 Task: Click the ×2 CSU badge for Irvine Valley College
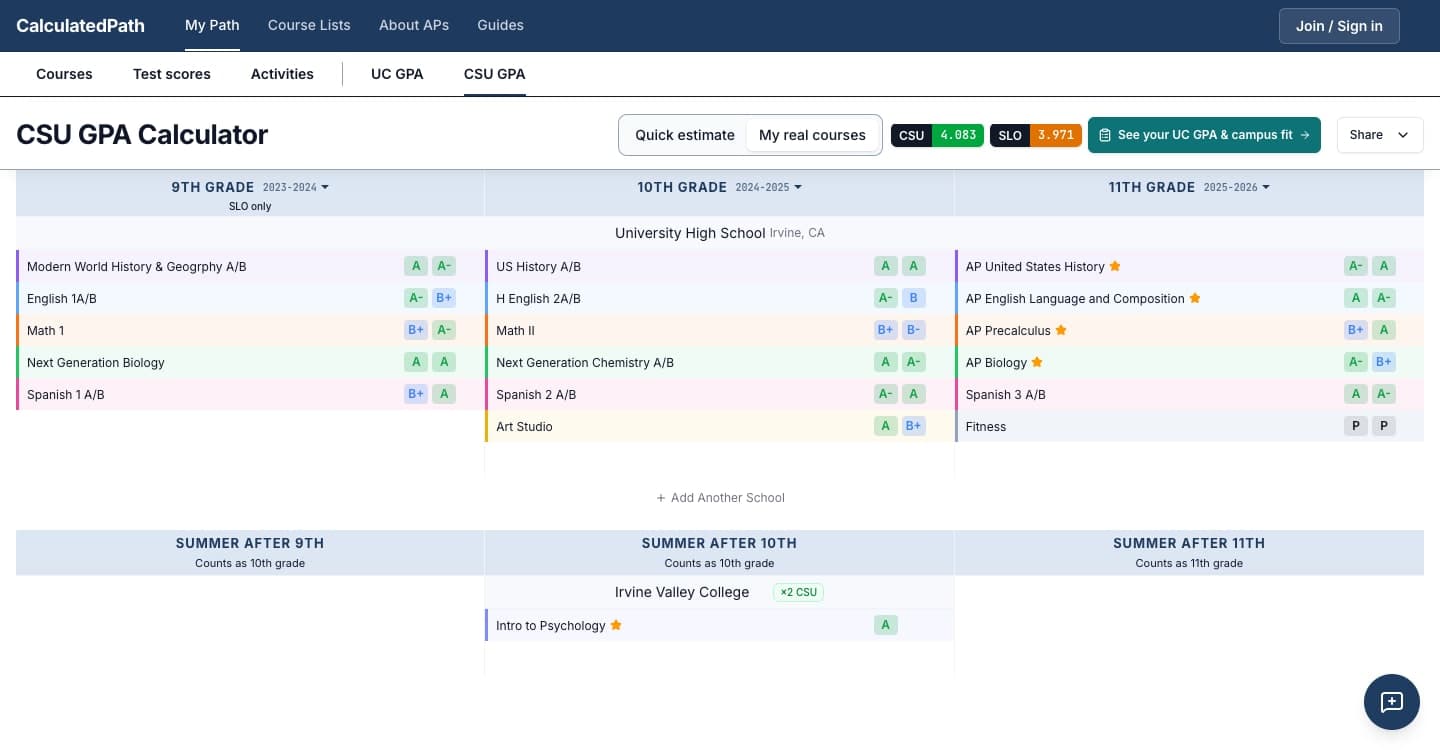coord(799,592)
